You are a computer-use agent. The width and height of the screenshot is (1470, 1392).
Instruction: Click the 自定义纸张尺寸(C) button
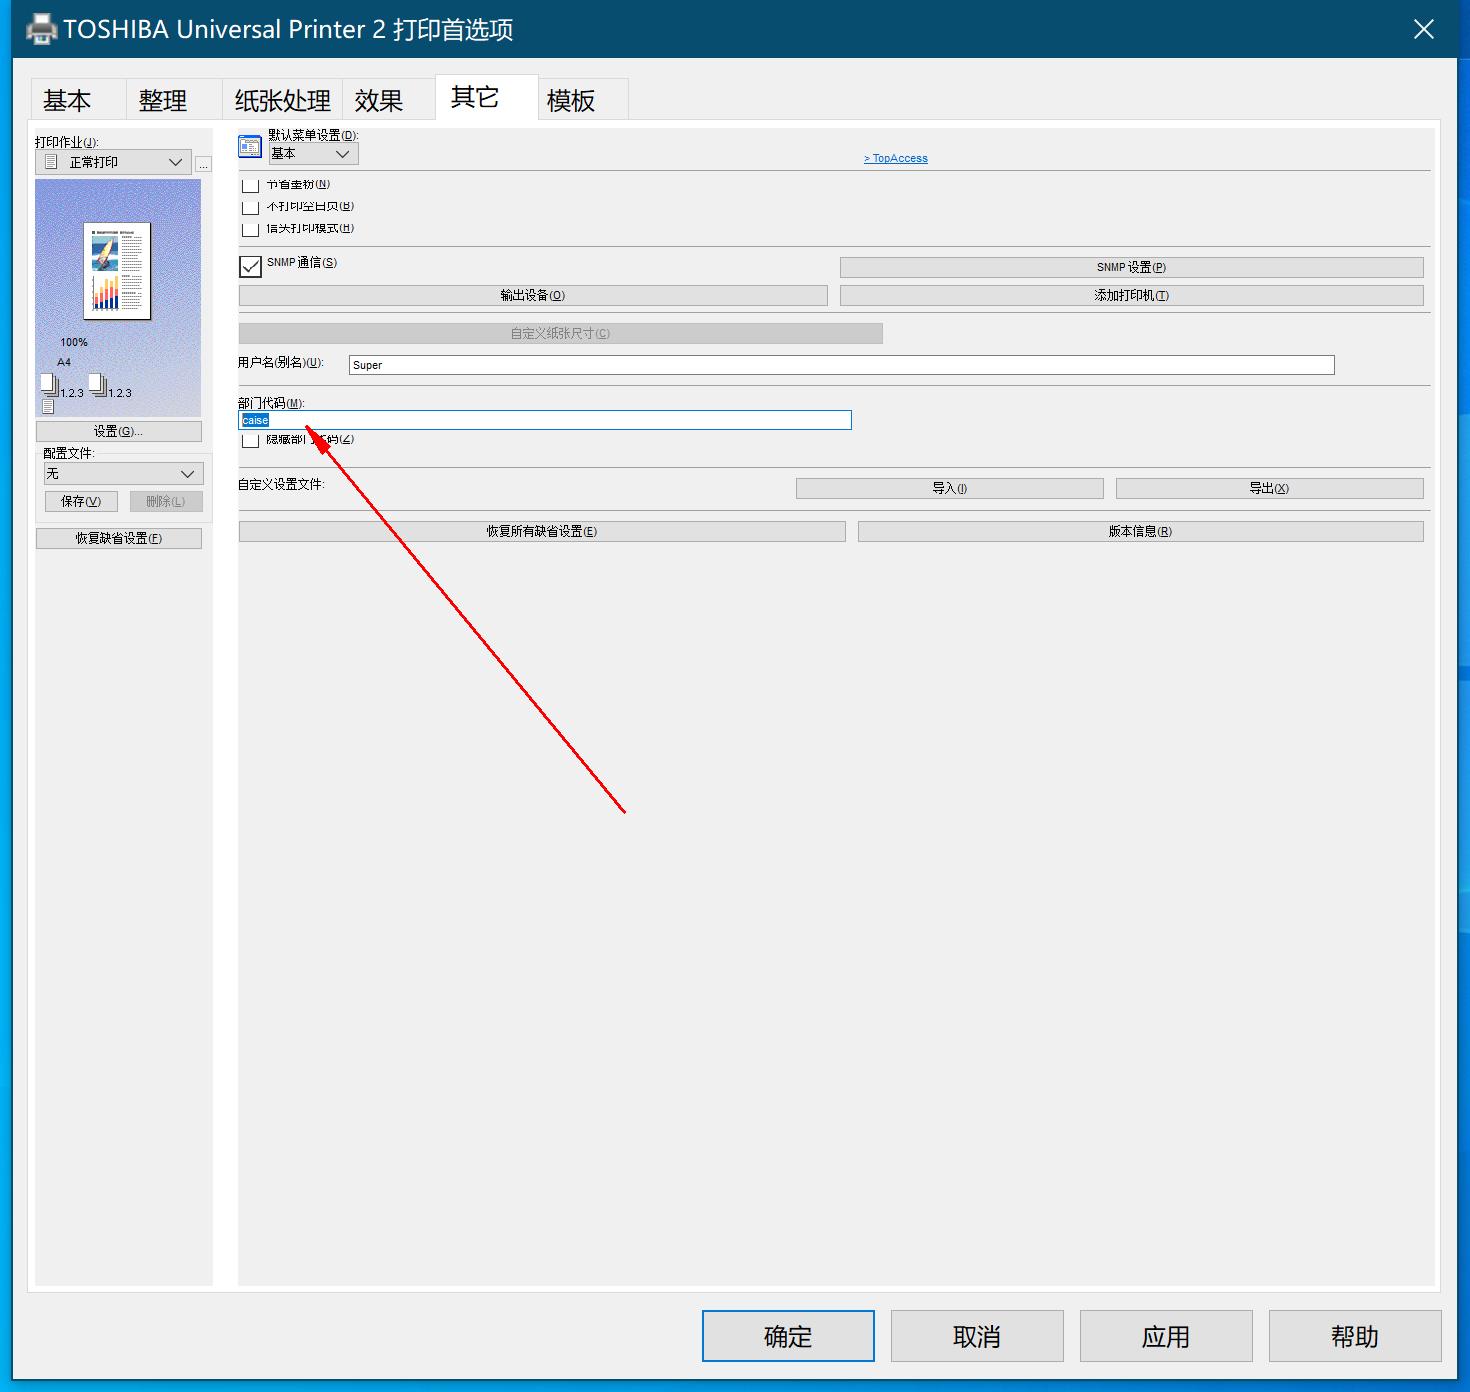pyautogui.click(x=560, y=333)
